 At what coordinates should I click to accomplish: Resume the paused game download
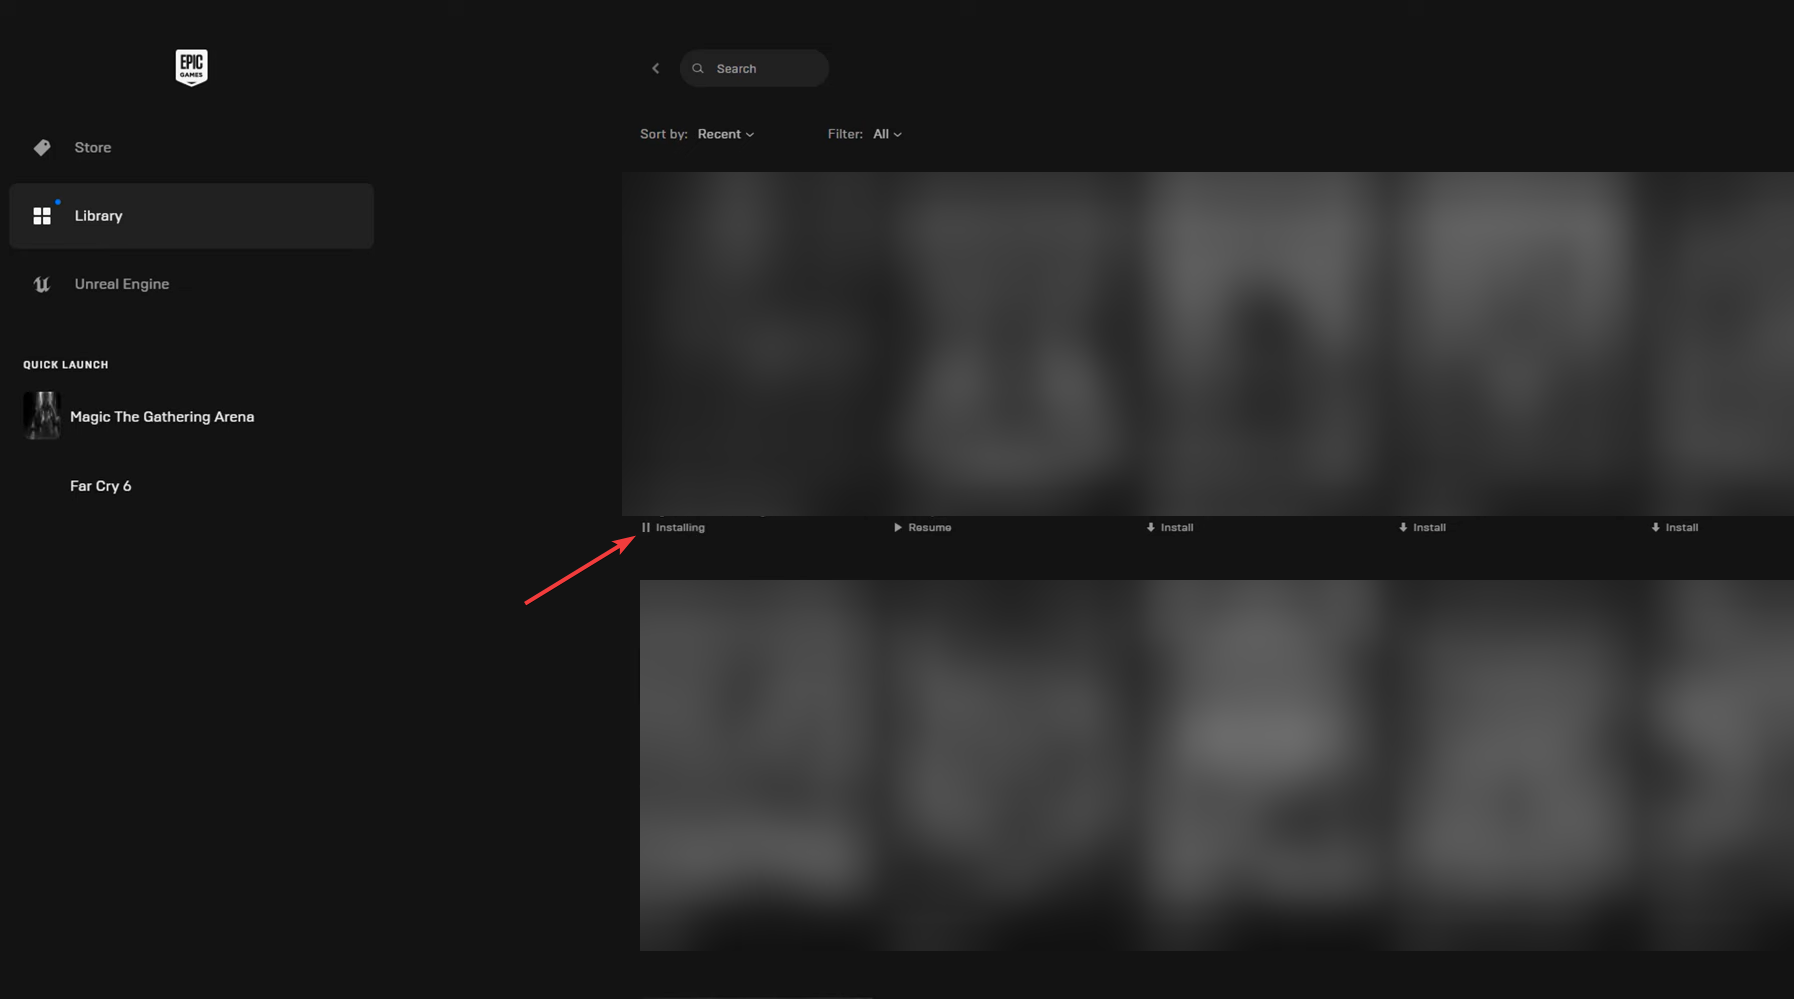922,528
